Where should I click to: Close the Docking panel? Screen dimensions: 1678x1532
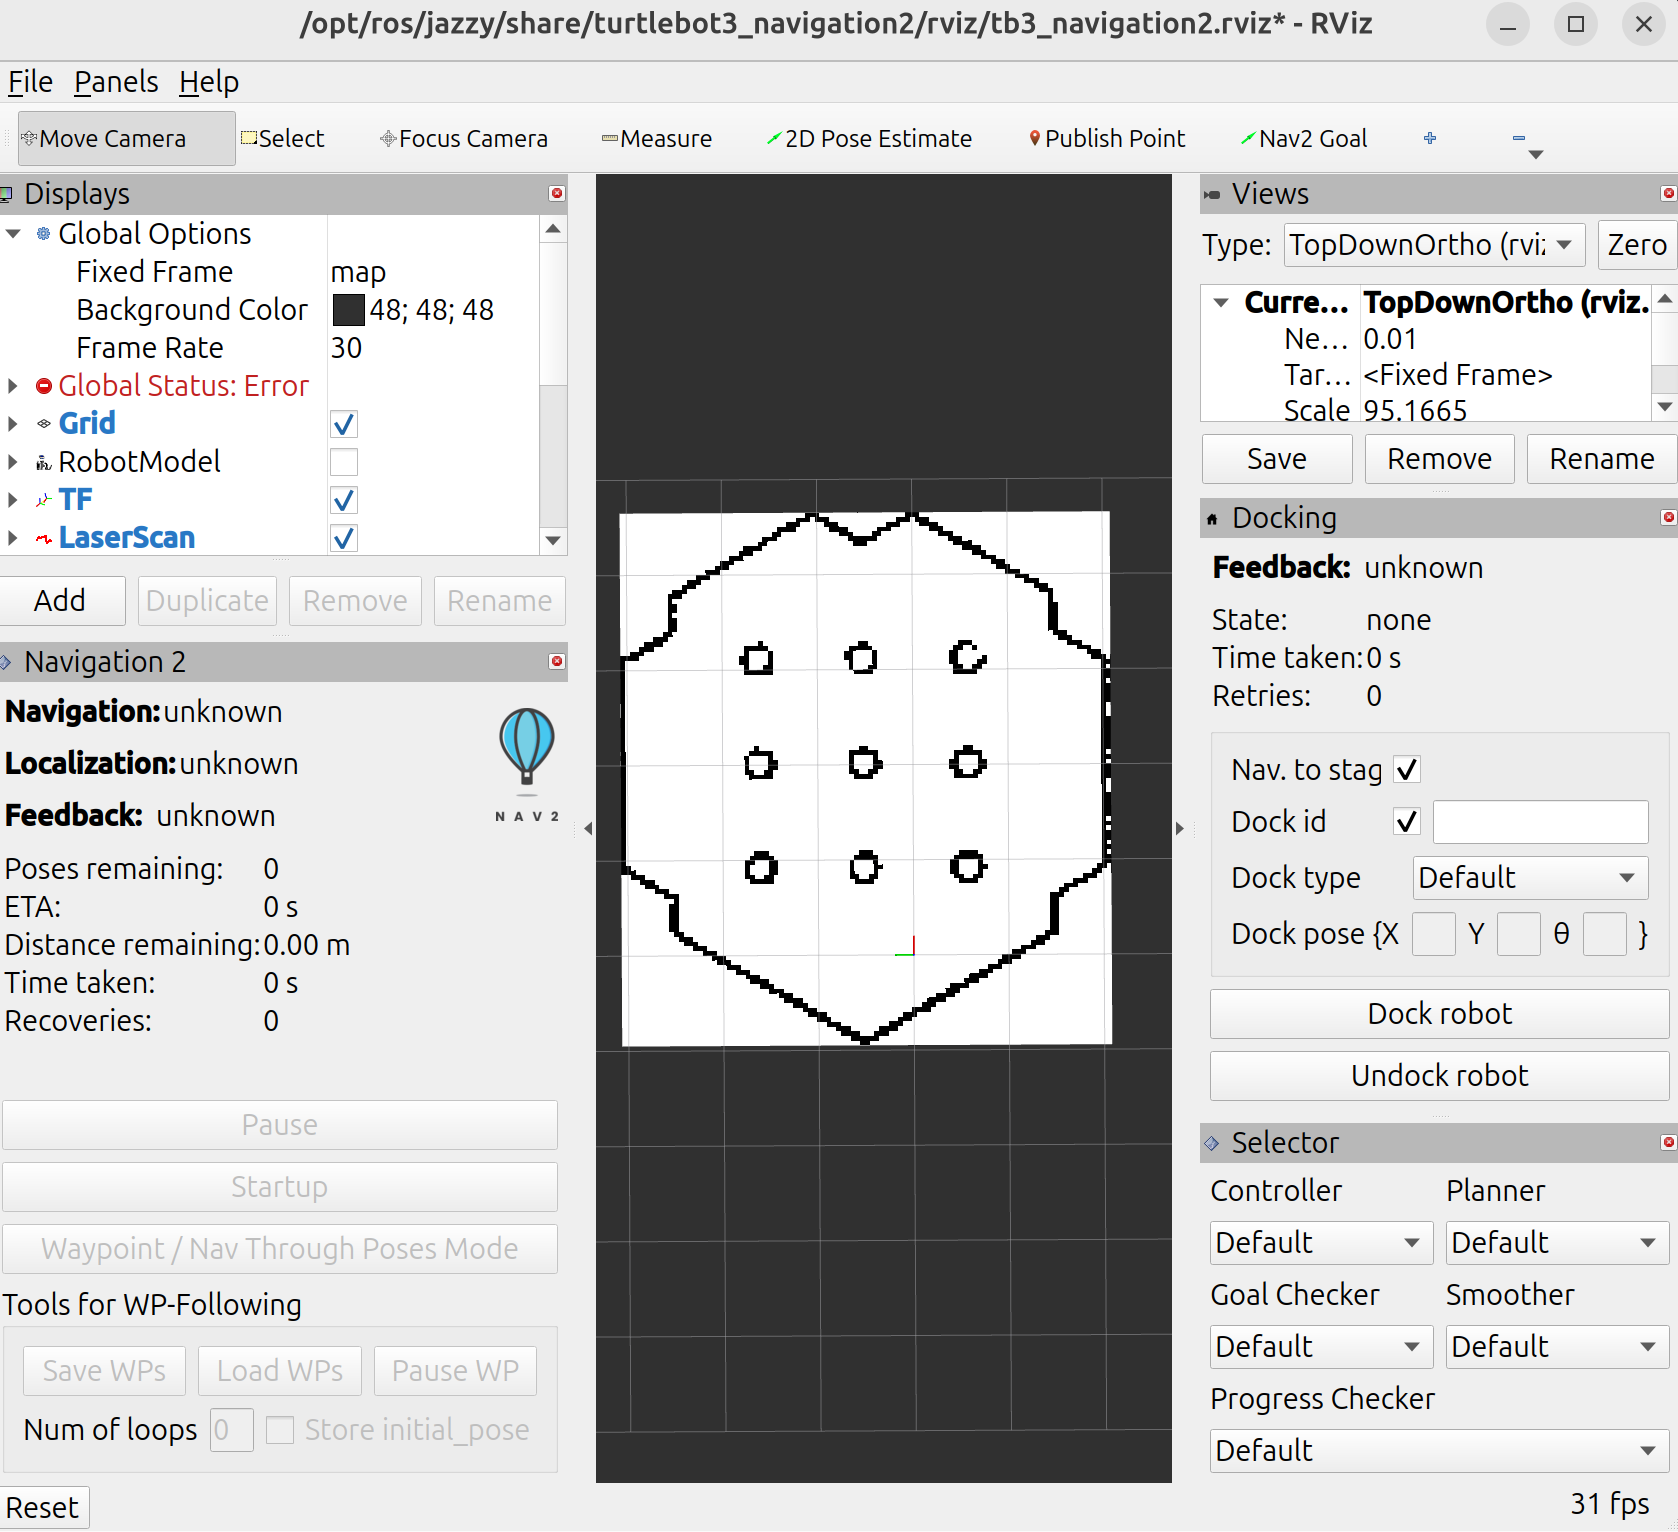coord(1668,517)
